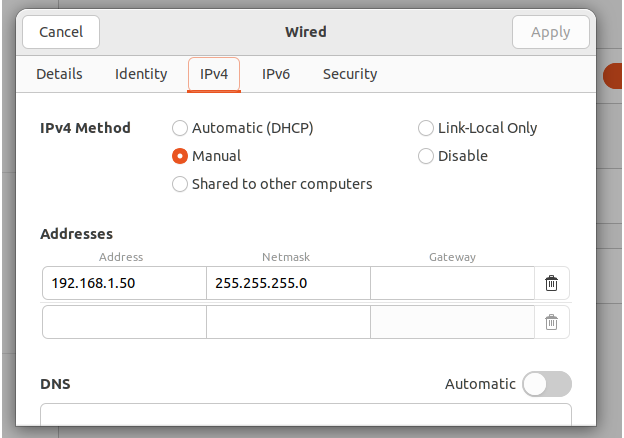Switch to the Details tab
The image size is (624, 438).
(x=59, y=74)
